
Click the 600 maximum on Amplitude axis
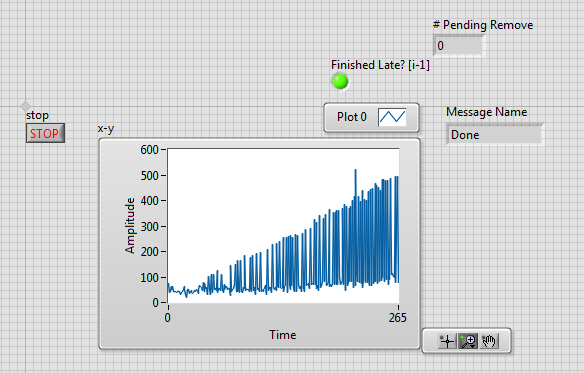(x=149, y=150)
